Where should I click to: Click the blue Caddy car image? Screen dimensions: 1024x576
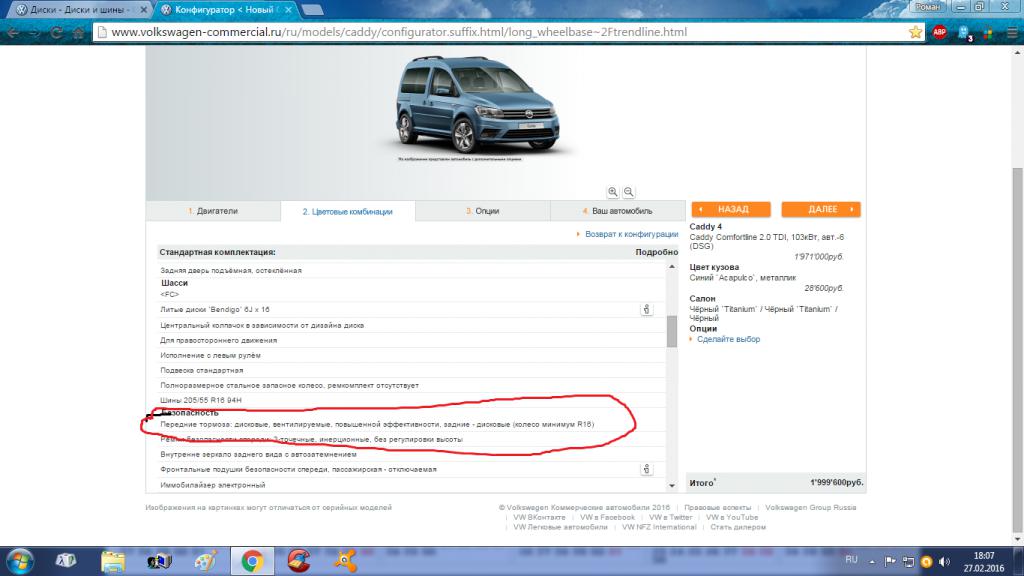(477, 106)
